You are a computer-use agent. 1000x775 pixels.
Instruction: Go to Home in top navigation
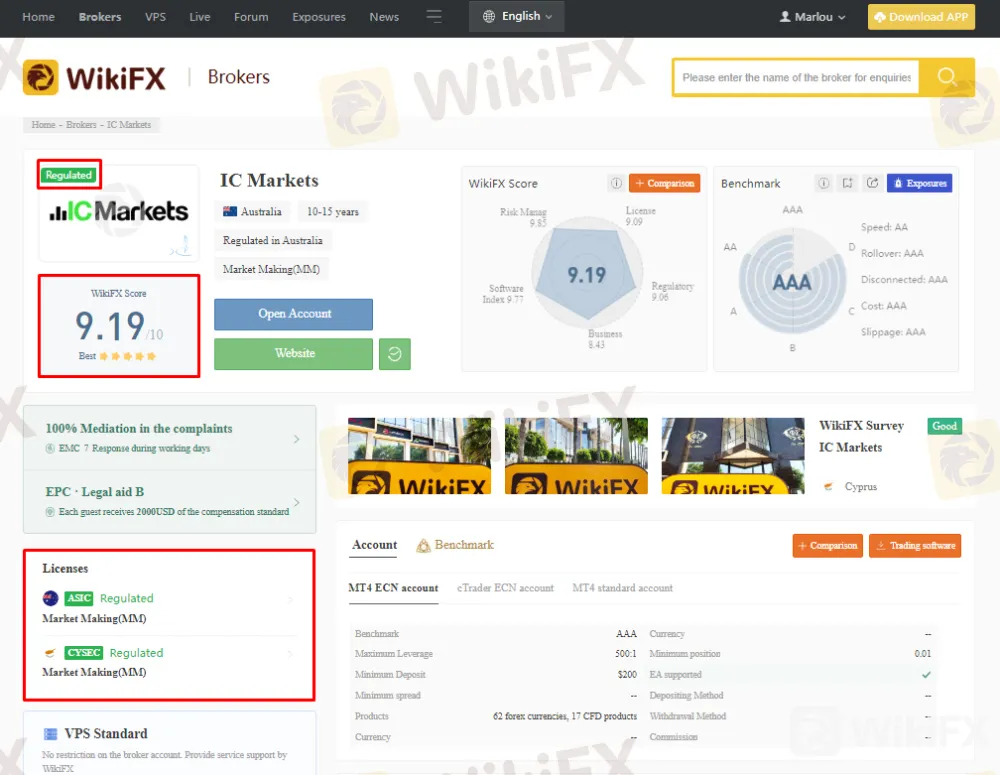38,17
